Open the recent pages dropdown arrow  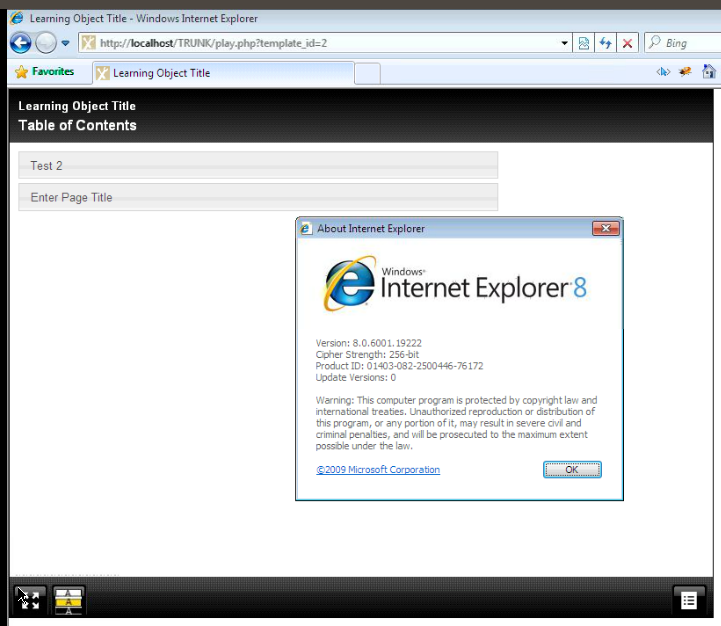pos(65,43)
